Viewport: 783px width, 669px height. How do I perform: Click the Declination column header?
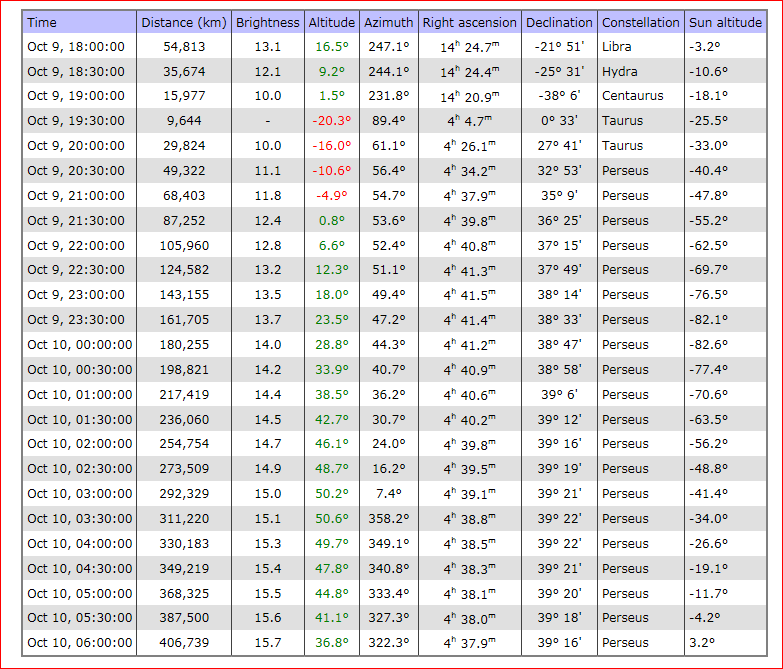[x=559, y=22]
